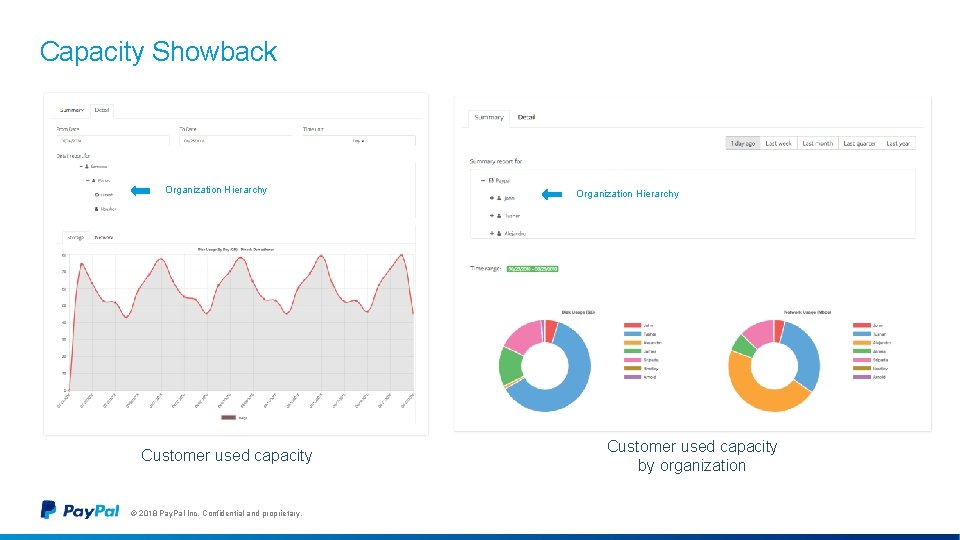960x540 pixels.
Task: Click the 'Last year' button
Action: [898, 143]
